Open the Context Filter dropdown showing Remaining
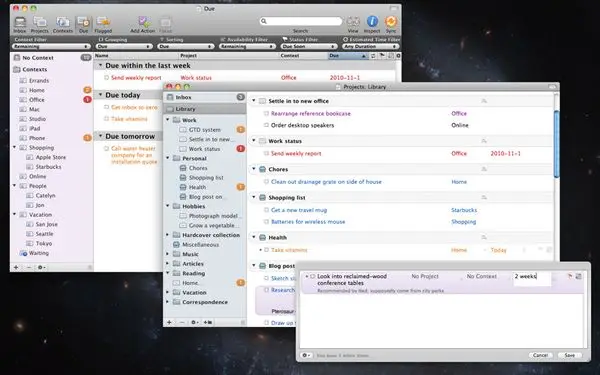Screen dimensions: 600x375 [x=51, y=46]
